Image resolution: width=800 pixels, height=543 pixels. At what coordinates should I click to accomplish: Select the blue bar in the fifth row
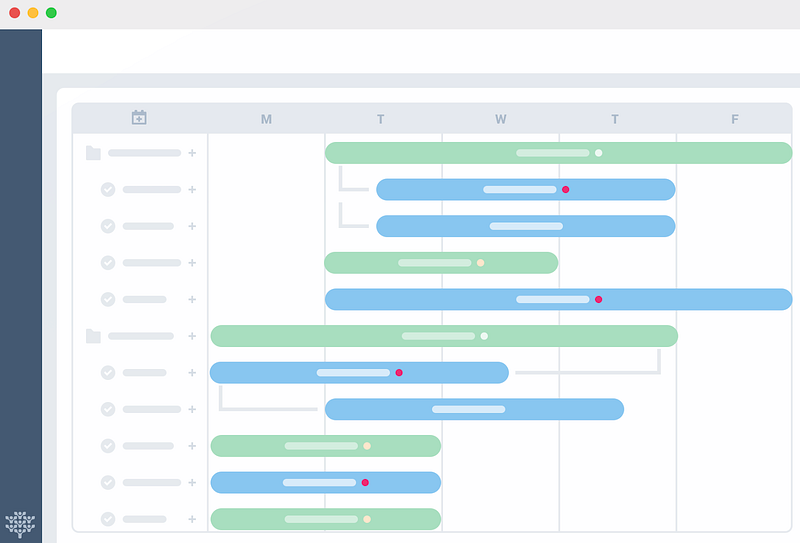(559, 299)
